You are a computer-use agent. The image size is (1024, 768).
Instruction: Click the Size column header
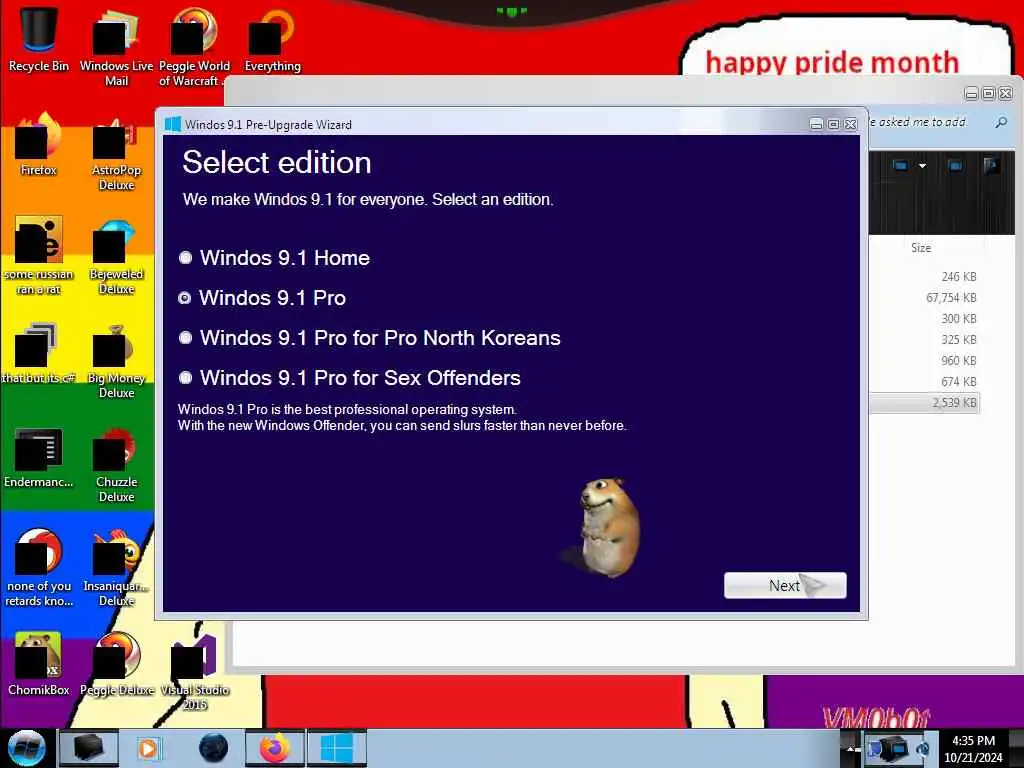coord(921,248)
